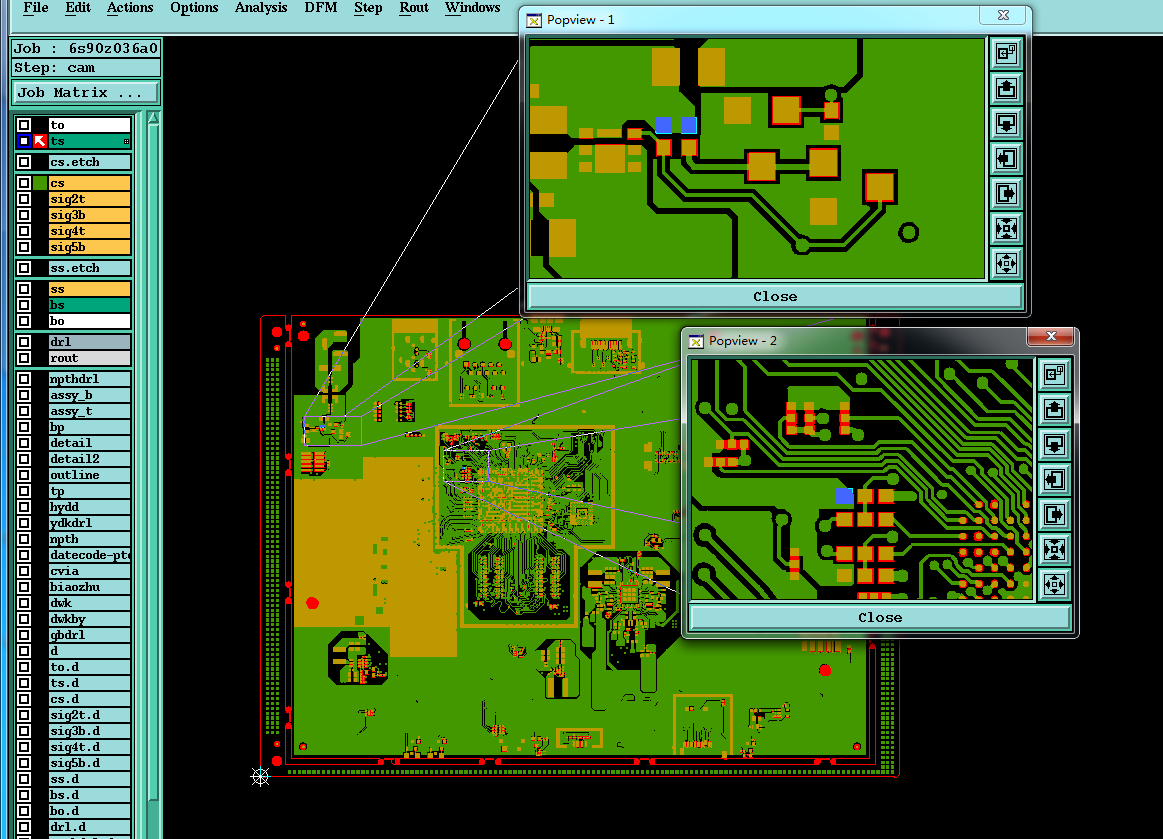This screenshot has width=1163, height=839.
Task: Click the green color swatch of cs layer
Action: (40, 182)
